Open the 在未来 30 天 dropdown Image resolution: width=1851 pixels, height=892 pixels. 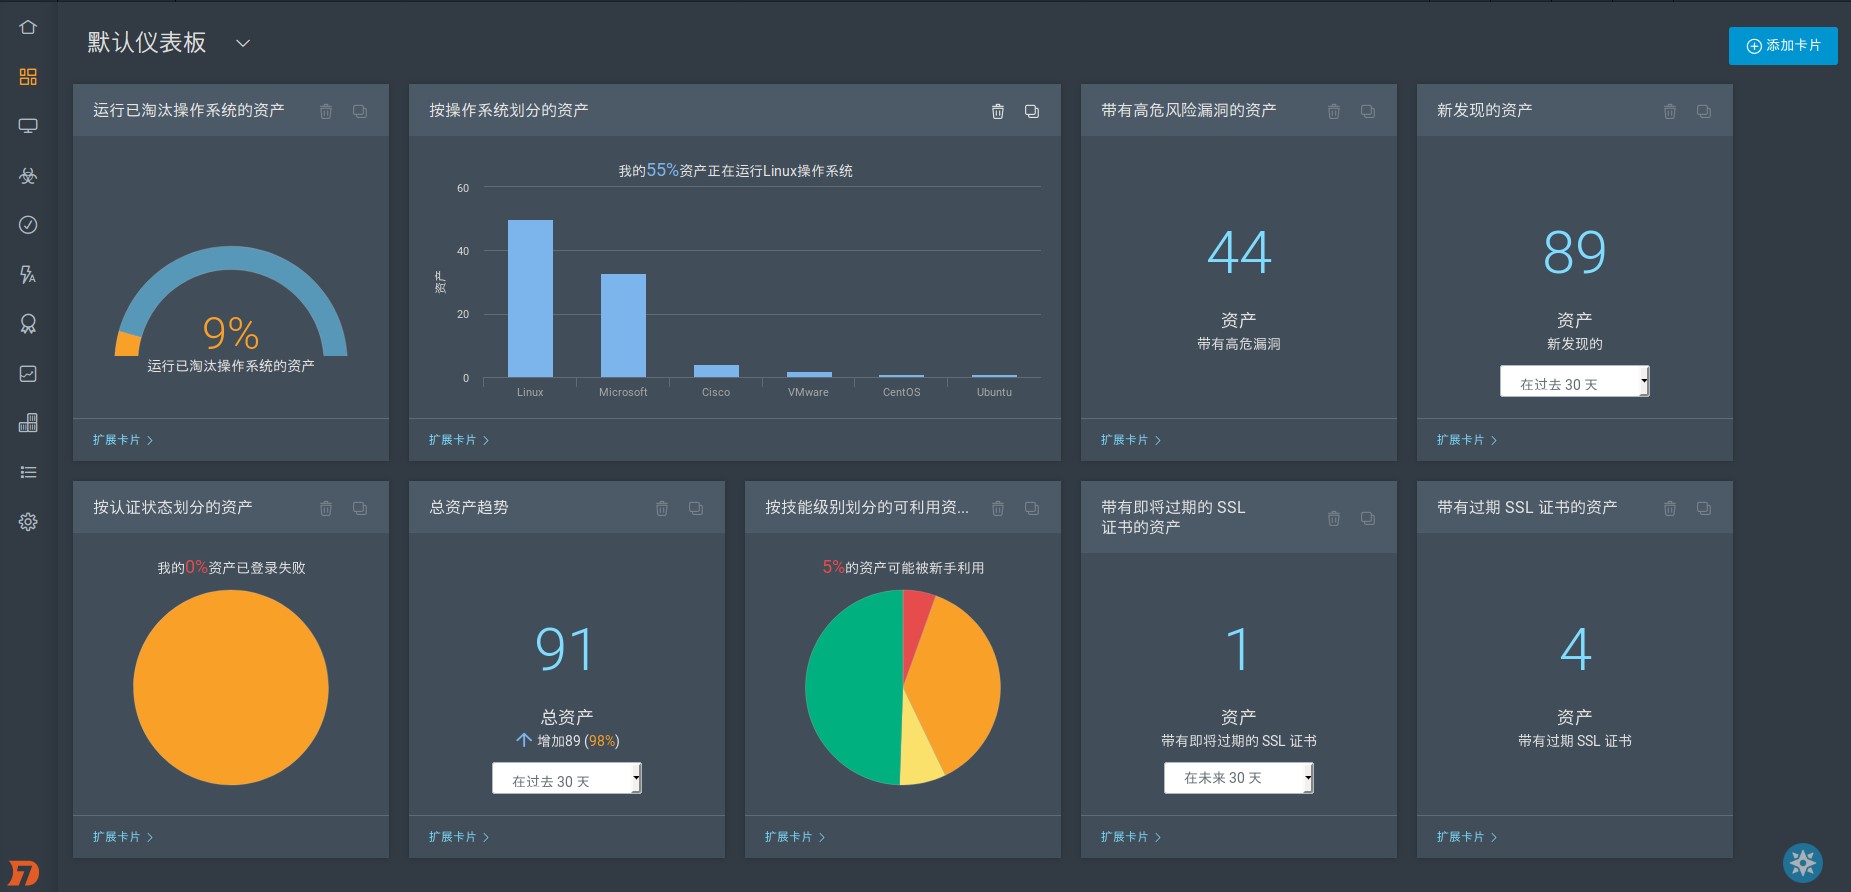[x=1239, y=778]
